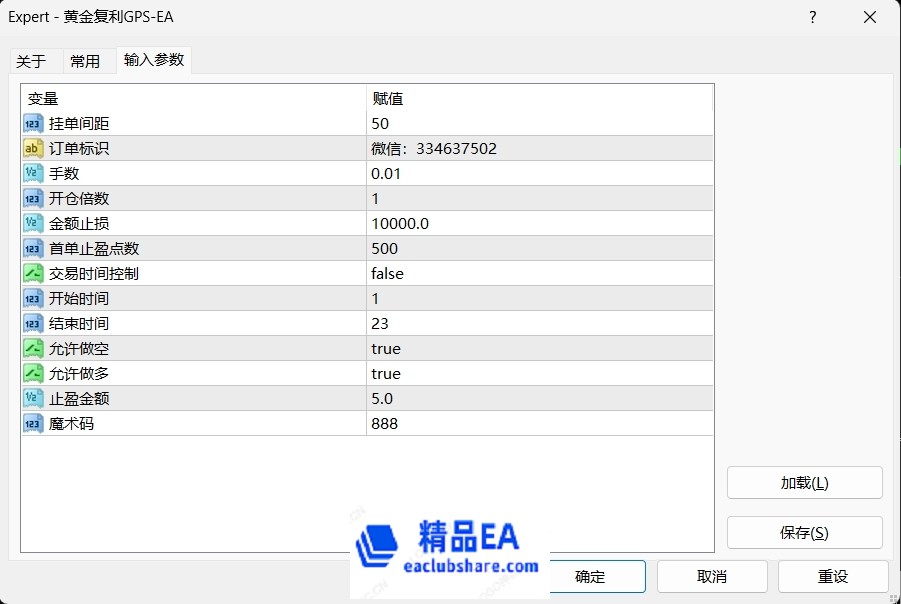Viewport: 901px width, 604px height.
Task: Click the string icon beside 订单标识
Action: coord(32,149)
